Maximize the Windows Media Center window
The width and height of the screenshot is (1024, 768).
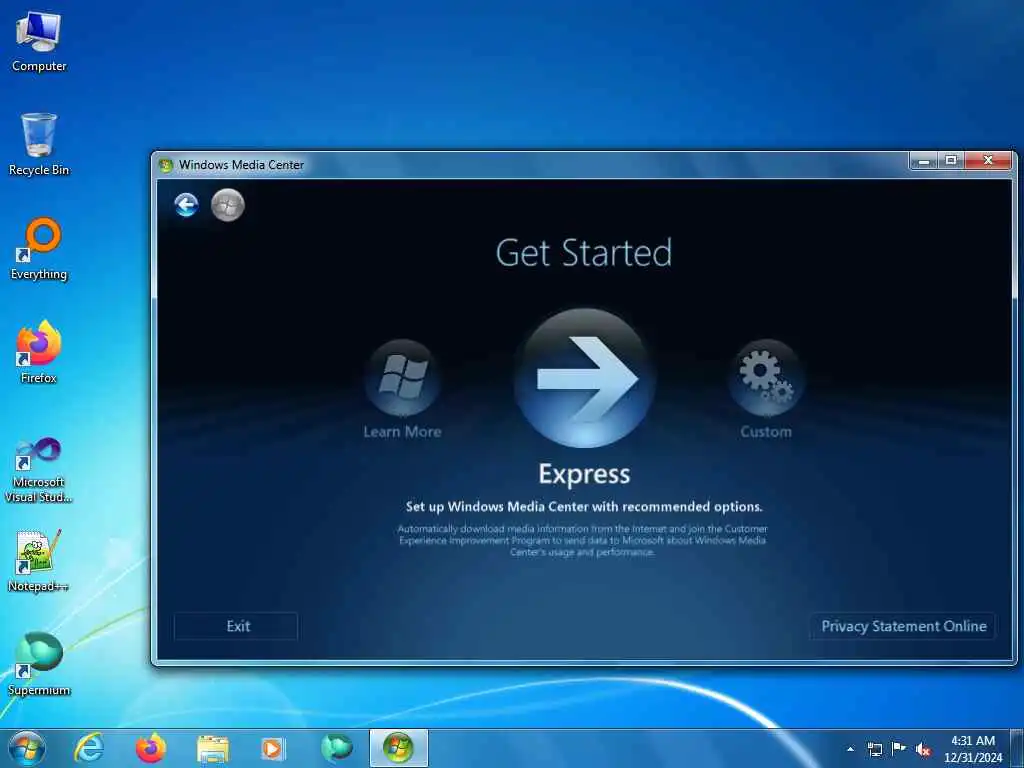tap(951, 160)
